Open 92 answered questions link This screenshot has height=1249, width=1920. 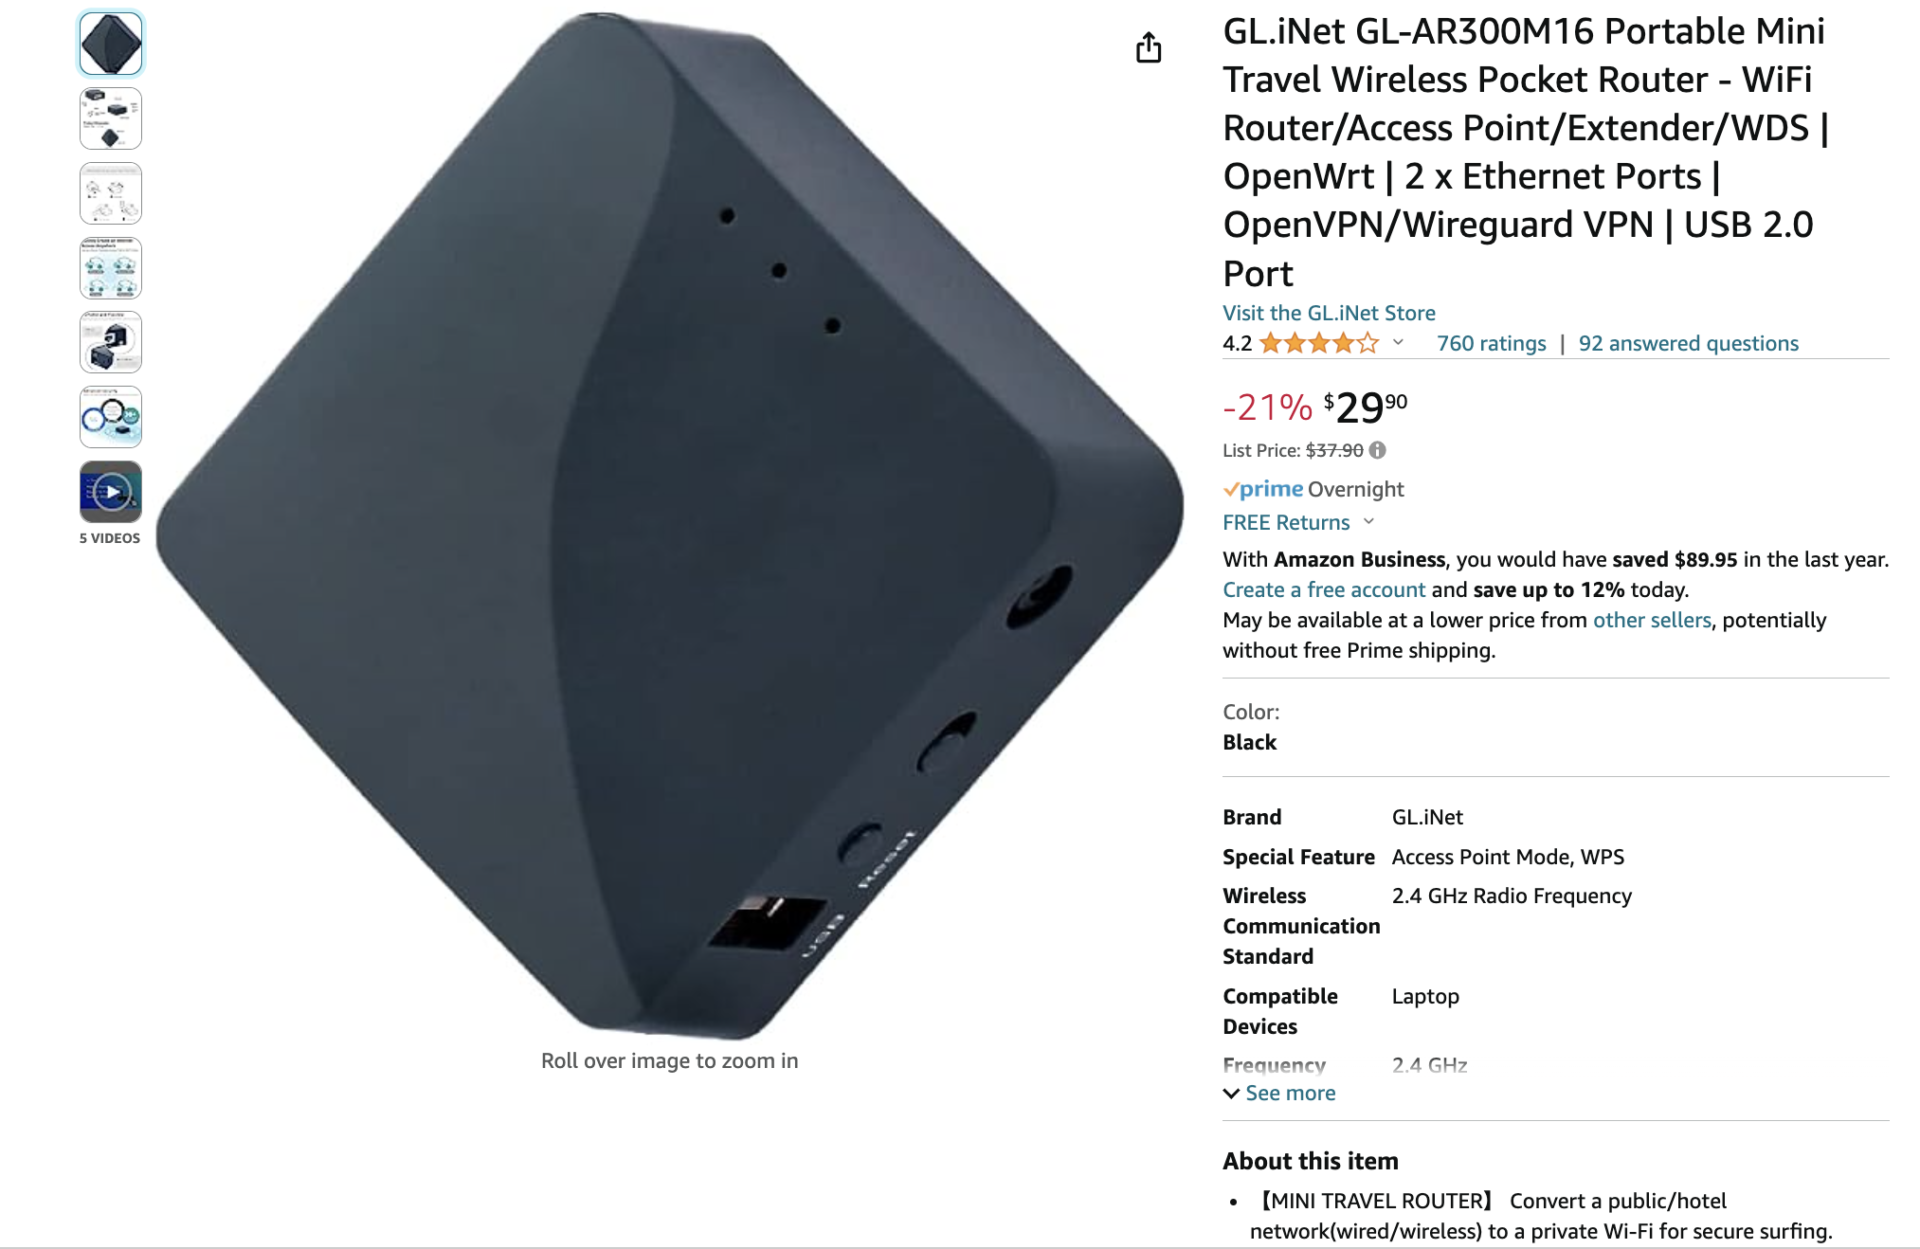tap(1688, 343)
